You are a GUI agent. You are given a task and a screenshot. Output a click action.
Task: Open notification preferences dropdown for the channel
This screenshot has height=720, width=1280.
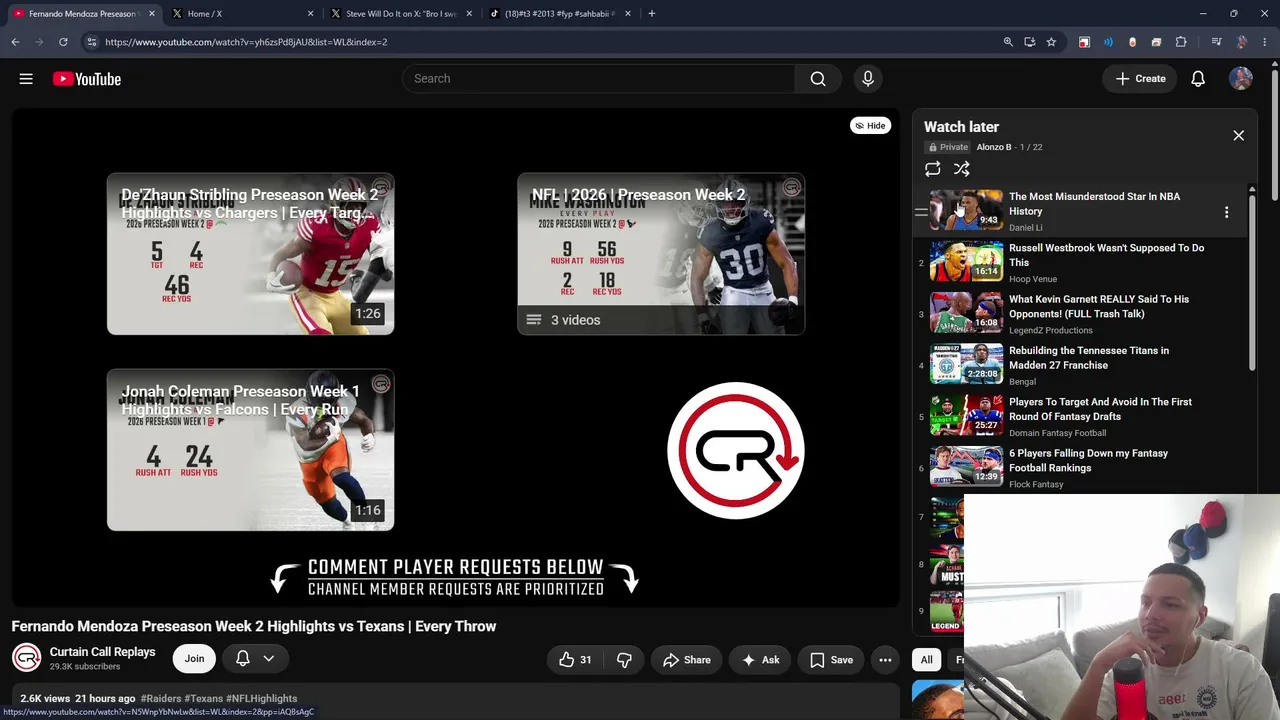[255, 659]
